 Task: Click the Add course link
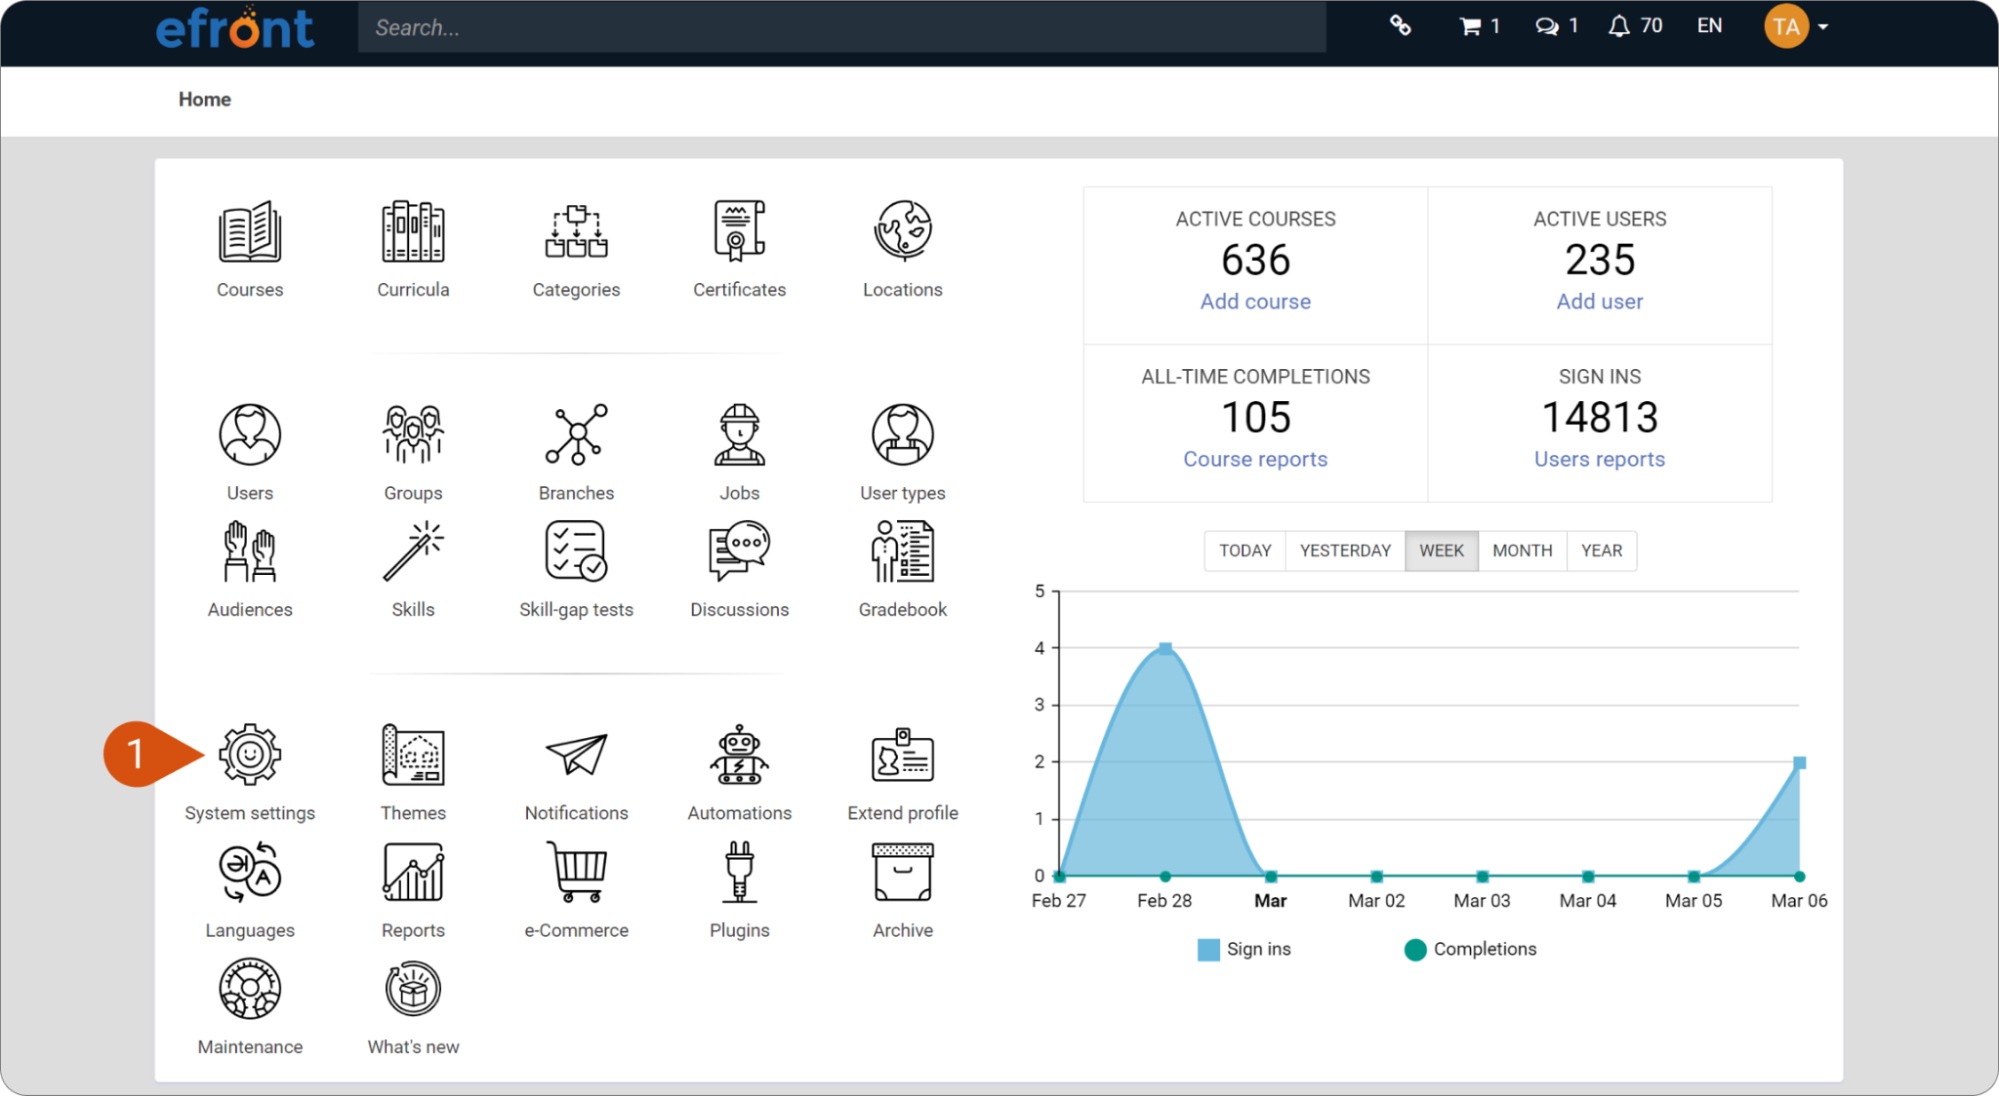coord(1255,301)
